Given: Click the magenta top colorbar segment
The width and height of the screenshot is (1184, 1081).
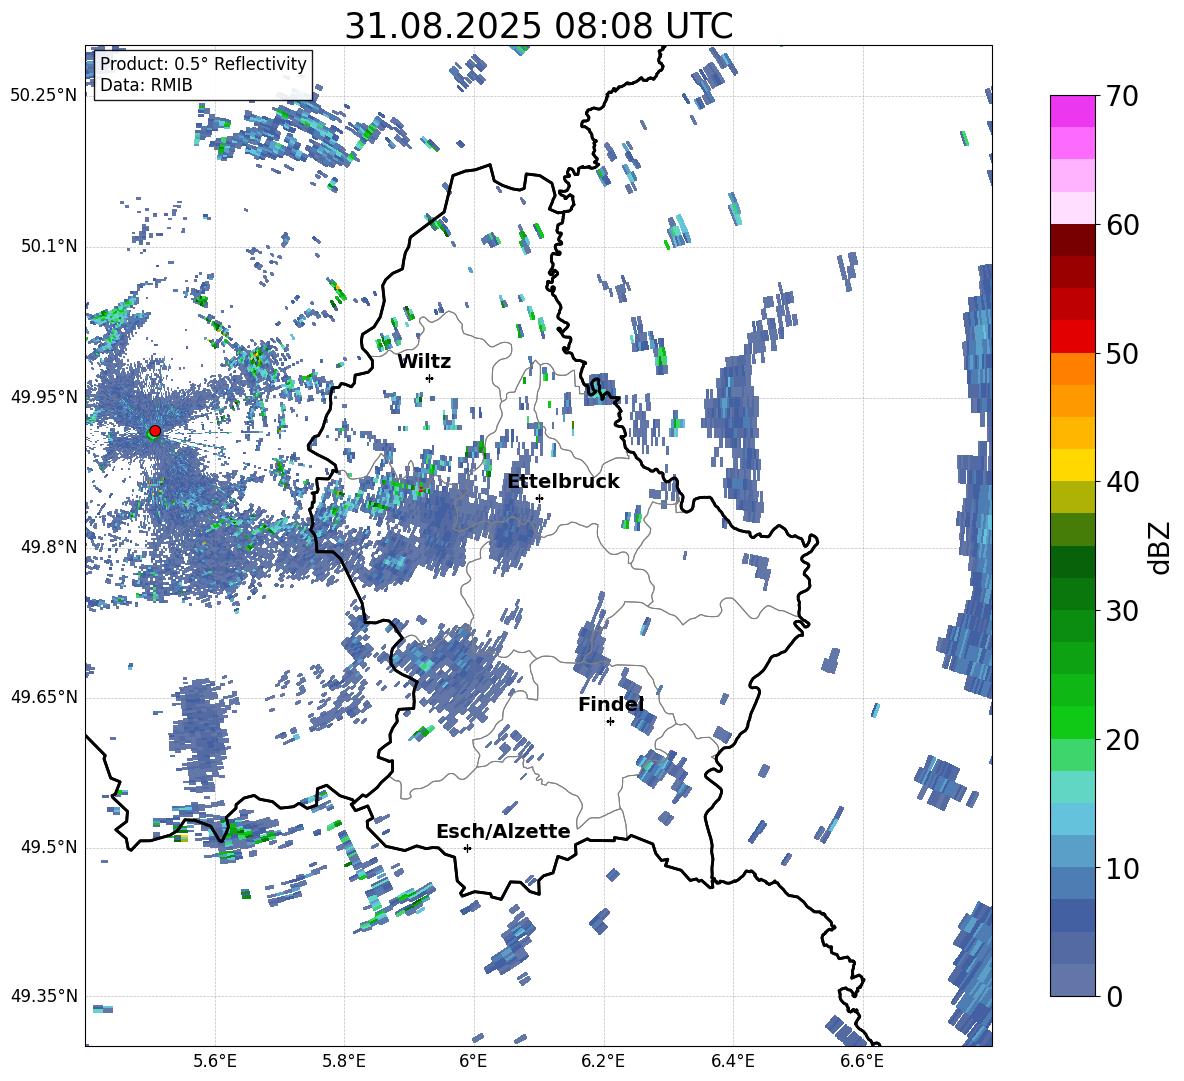Looking at the screenshot, I should click(x=1072, y=111).
